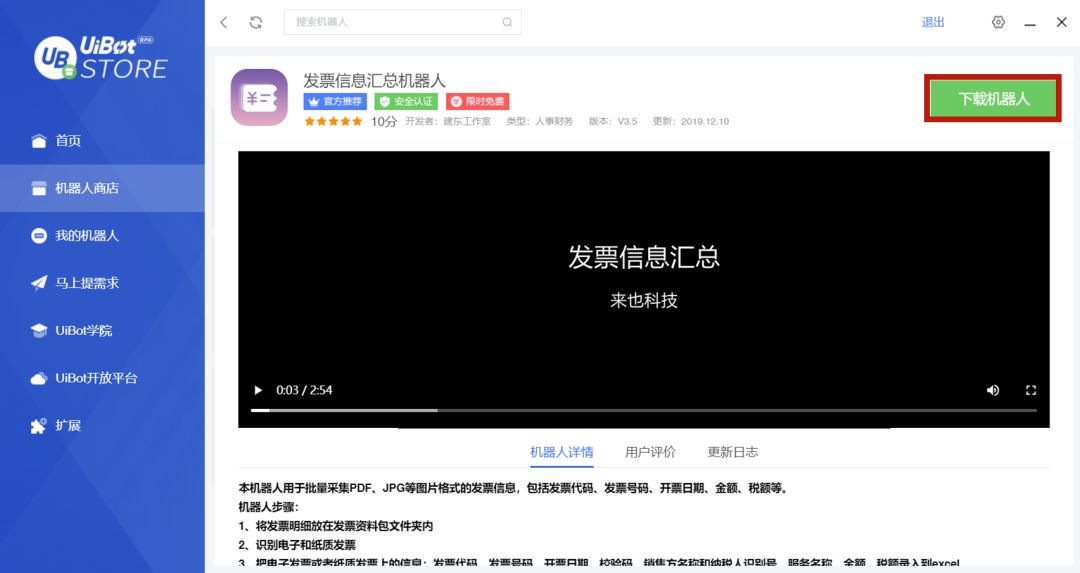Image resolution: width=1080 pixels, height=573 pixels.
Task: Click the refresh icon
Action: 256,22
